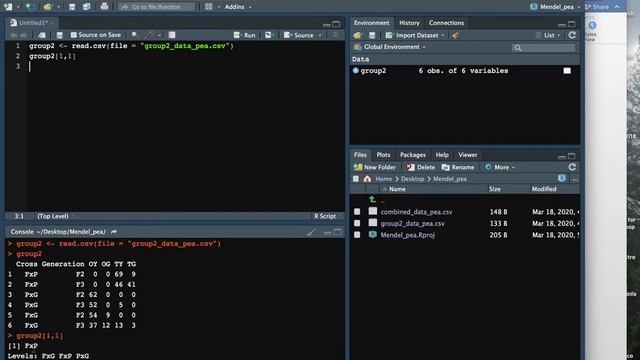Click the Workspace panes grid icon
The width and height of the screenshot is (640, 360).
point(209,7)
